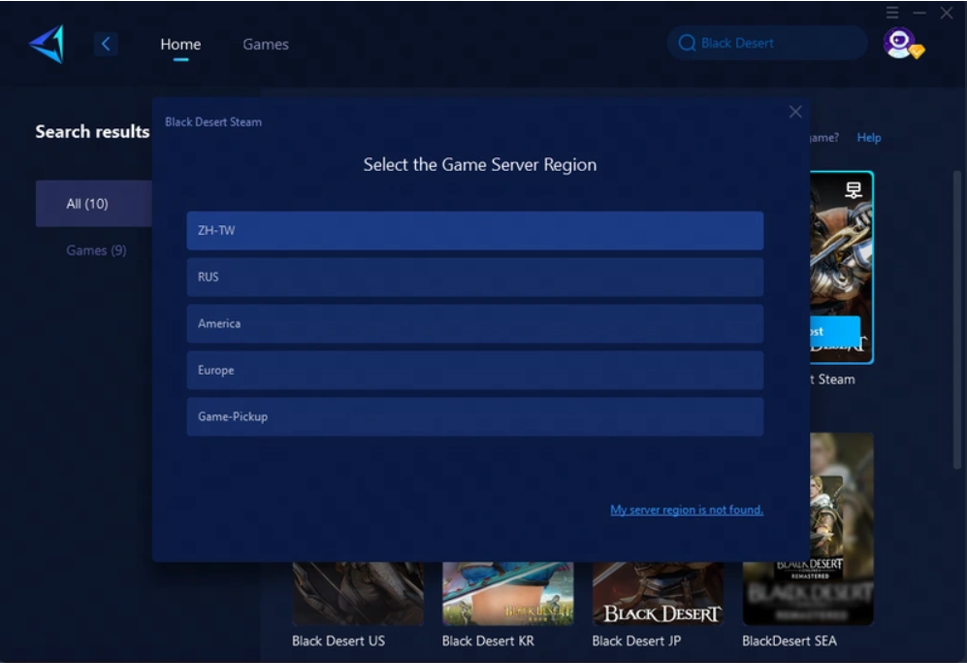This screenshot has height=663, width=967.
Task: Select the ZH-TW server region
Action: point(475,231)
